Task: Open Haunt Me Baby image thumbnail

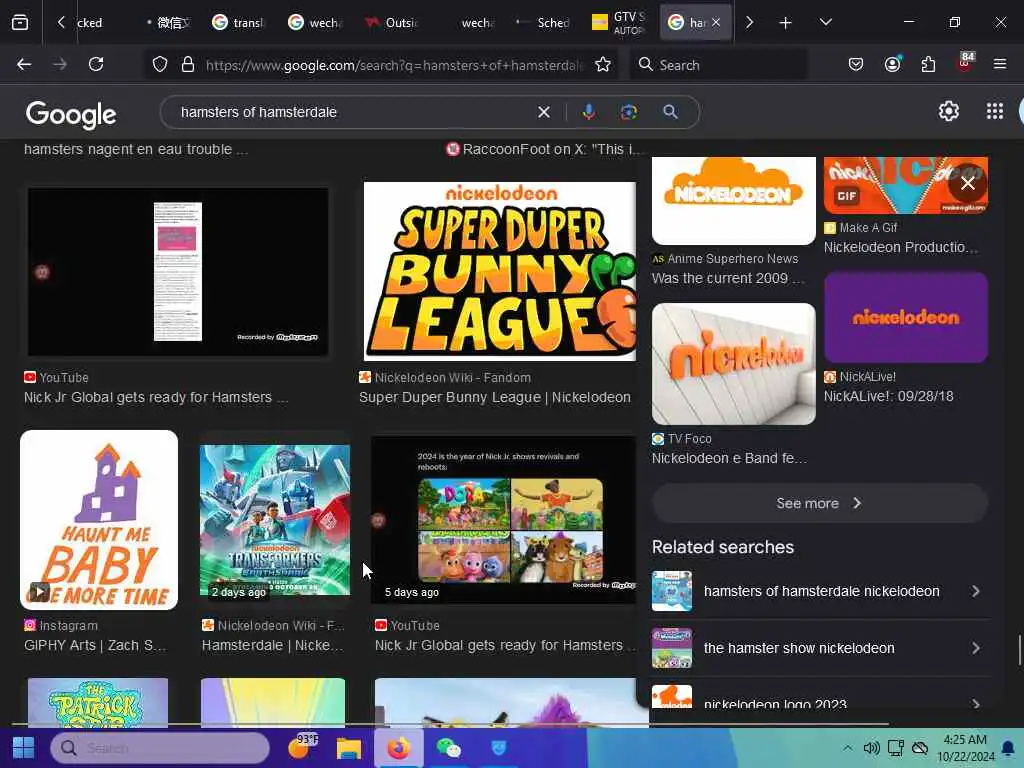Action: pyautogui.click(x=99, y=520)
